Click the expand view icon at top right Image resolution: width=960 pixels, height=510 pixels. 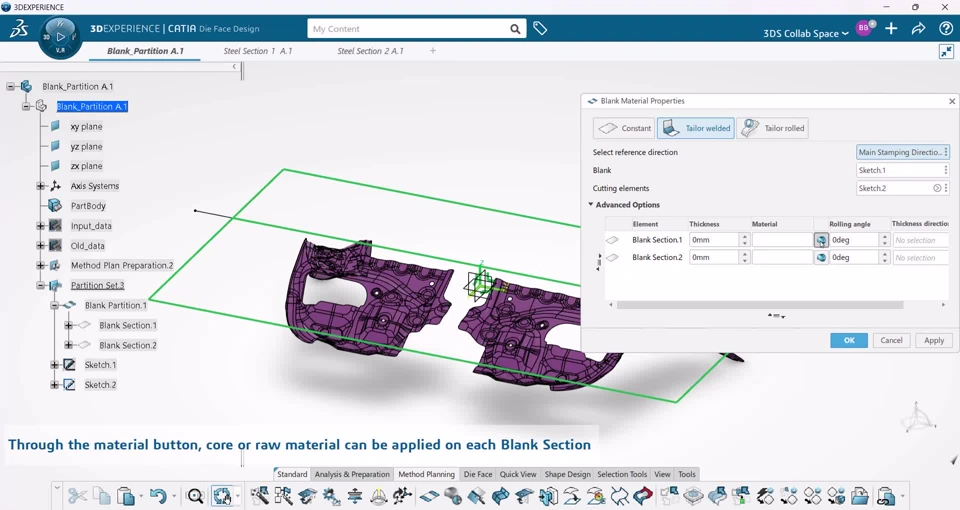pos(946,51)
